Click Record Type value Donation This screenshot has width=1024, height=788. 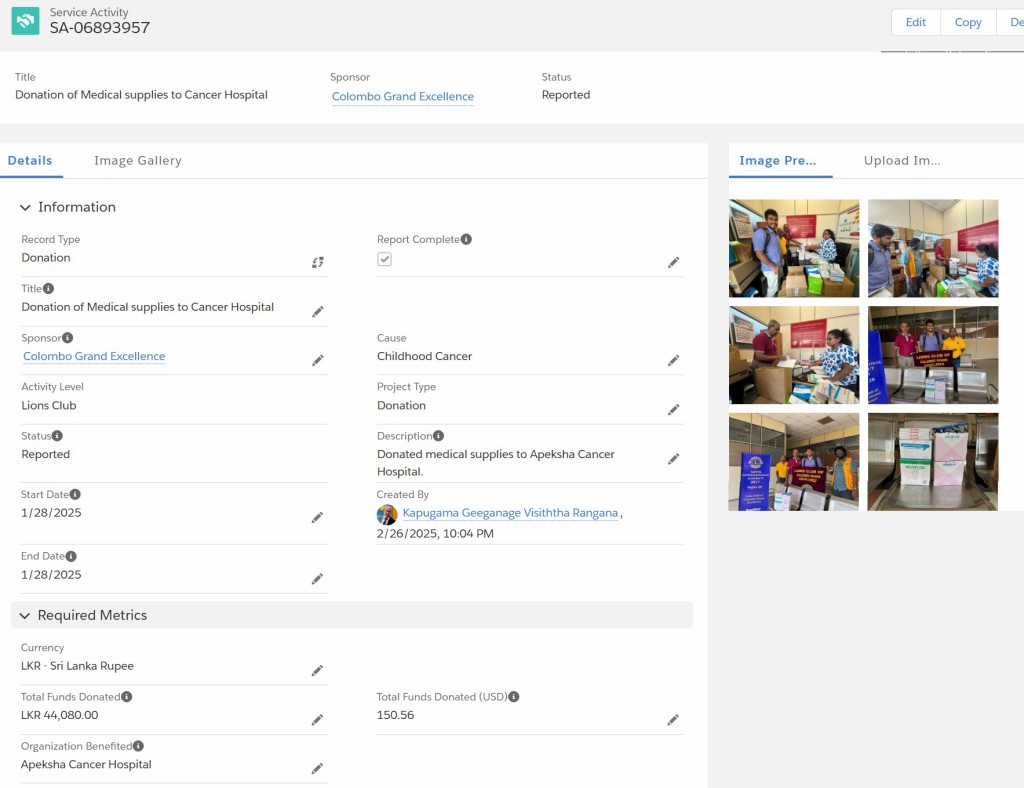(46, 258)
